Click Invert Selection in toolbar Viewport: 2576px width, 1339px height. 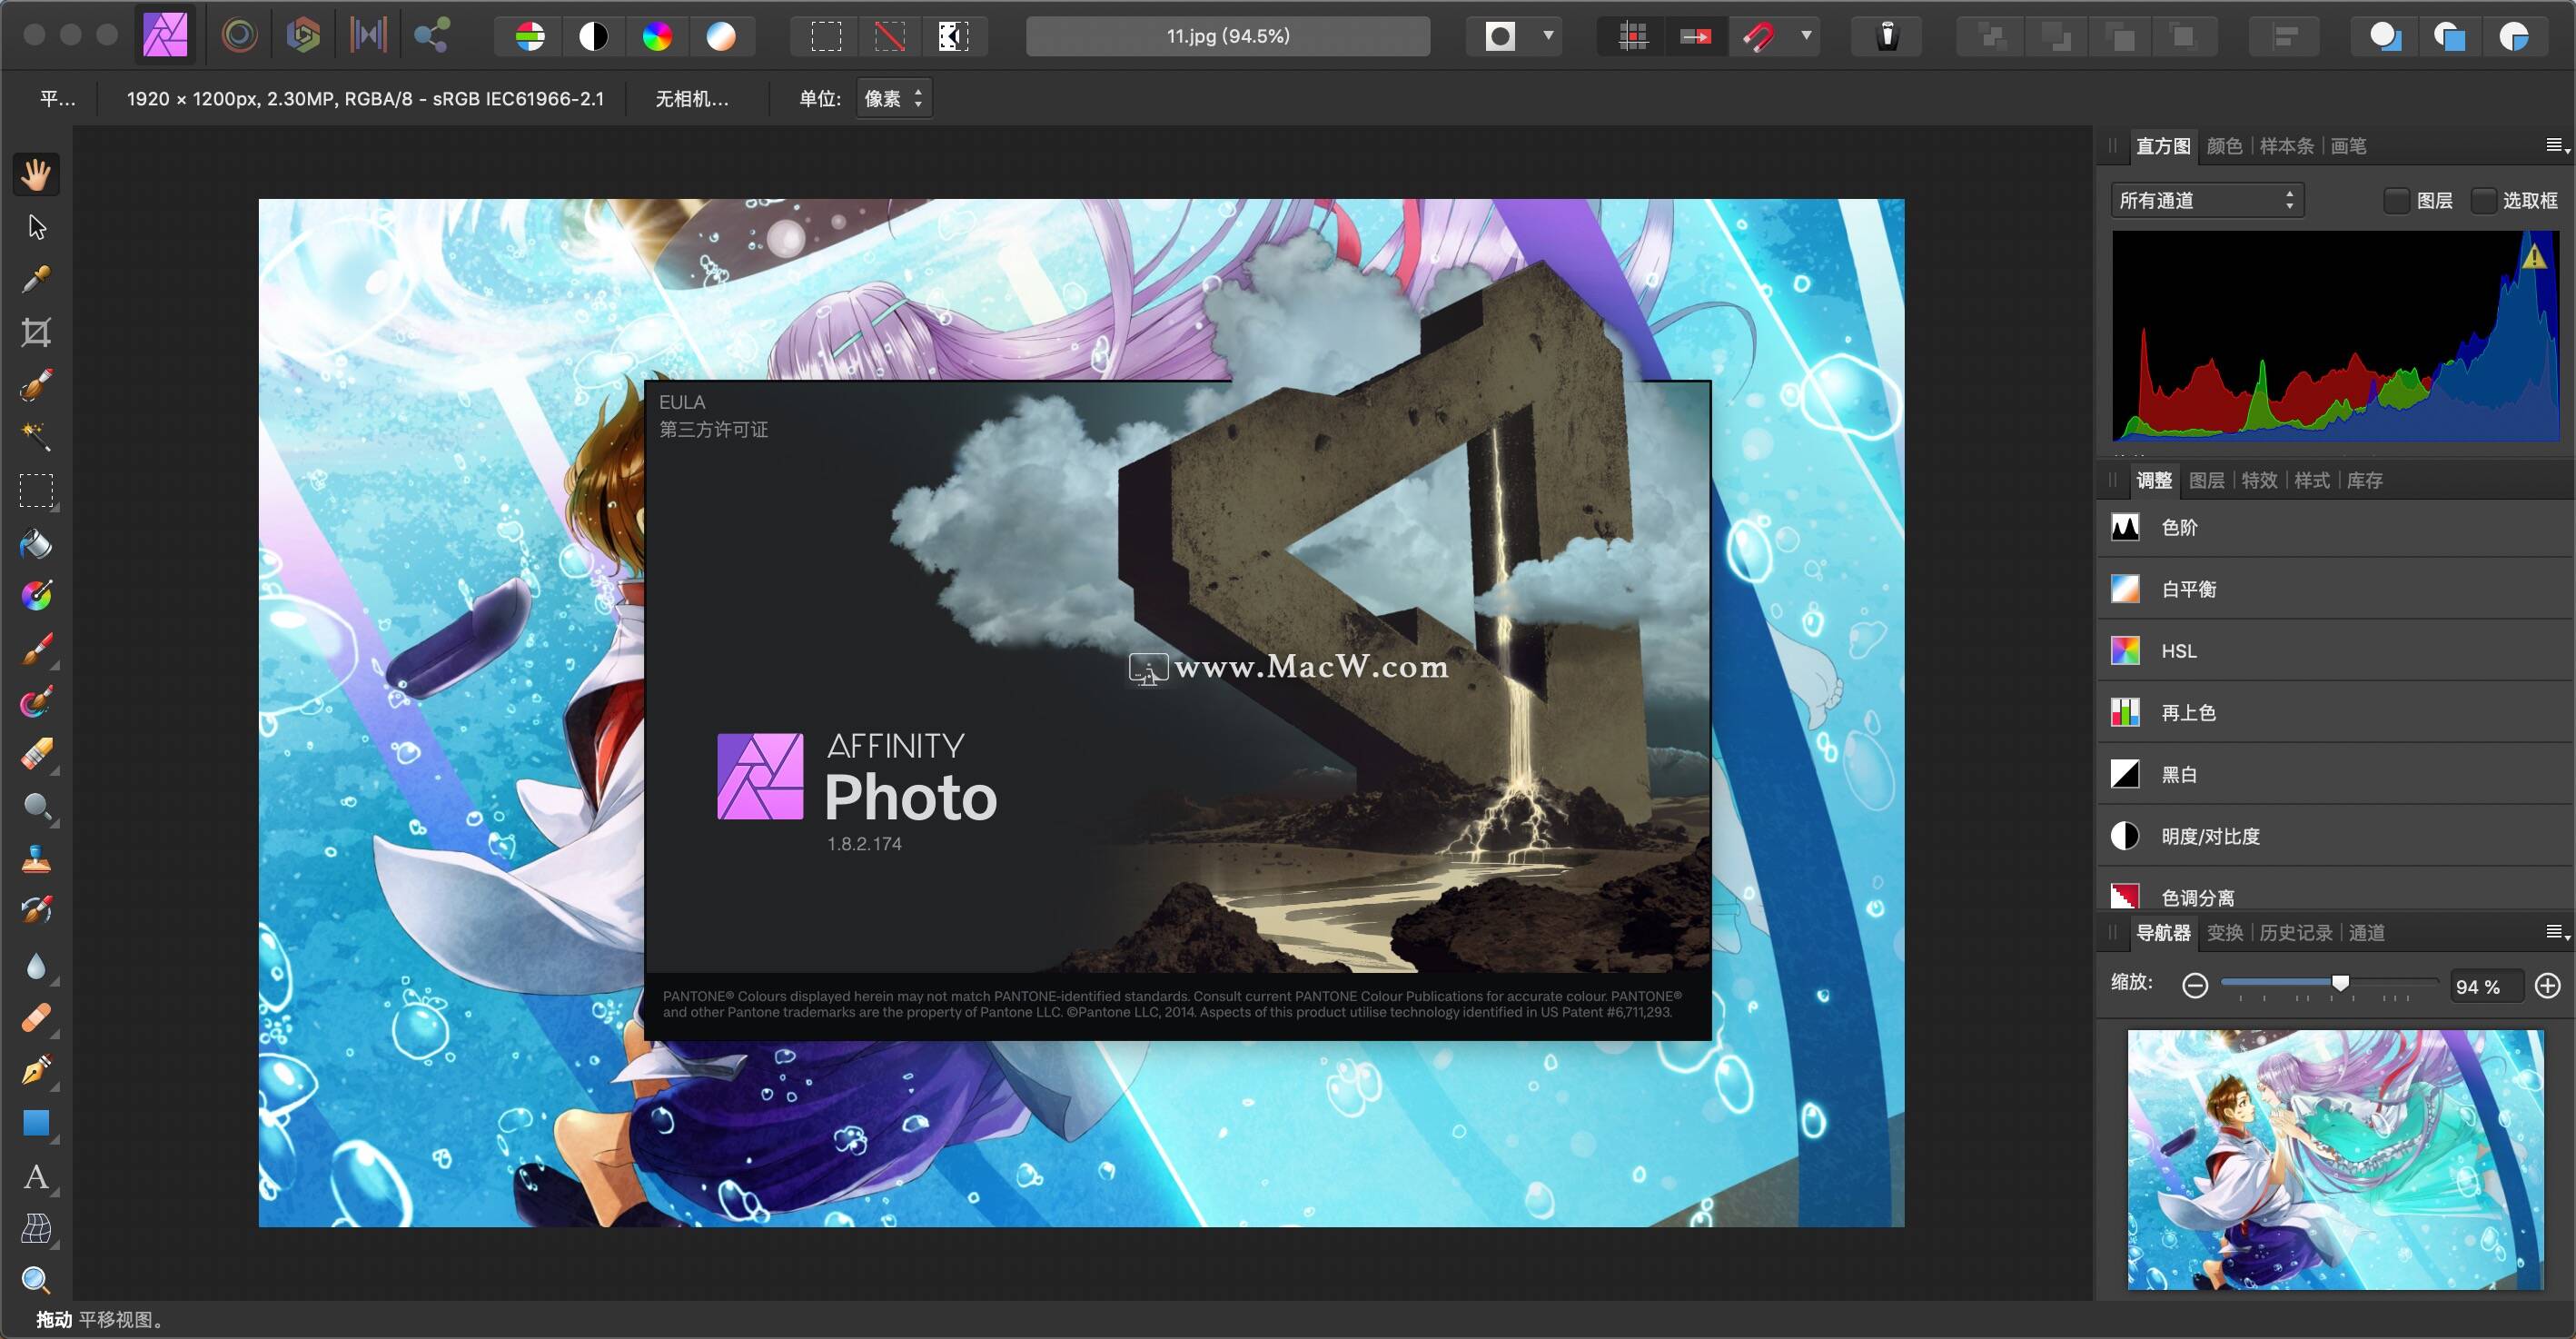click(x=953, y=37)
